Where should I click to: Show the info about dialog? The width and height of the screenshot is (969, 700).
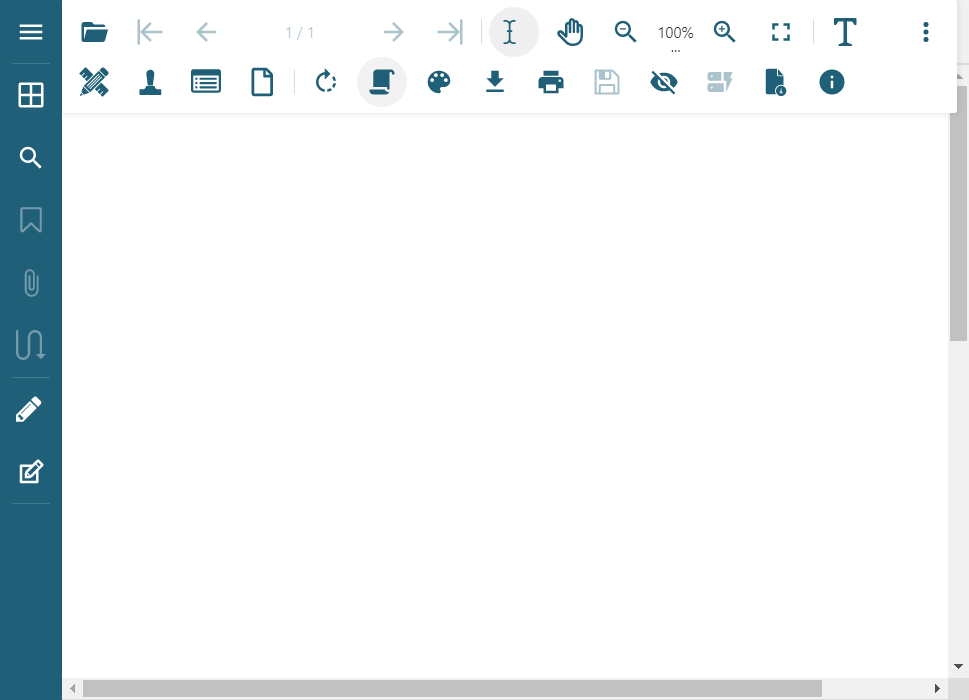click(832, 82)
